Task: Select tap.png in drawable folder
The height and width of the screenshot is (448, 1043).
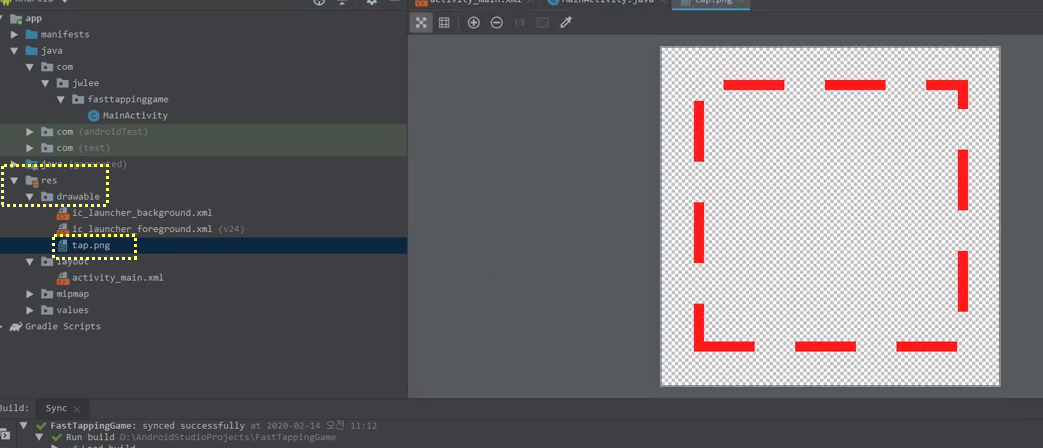Action: coord(91,245)
